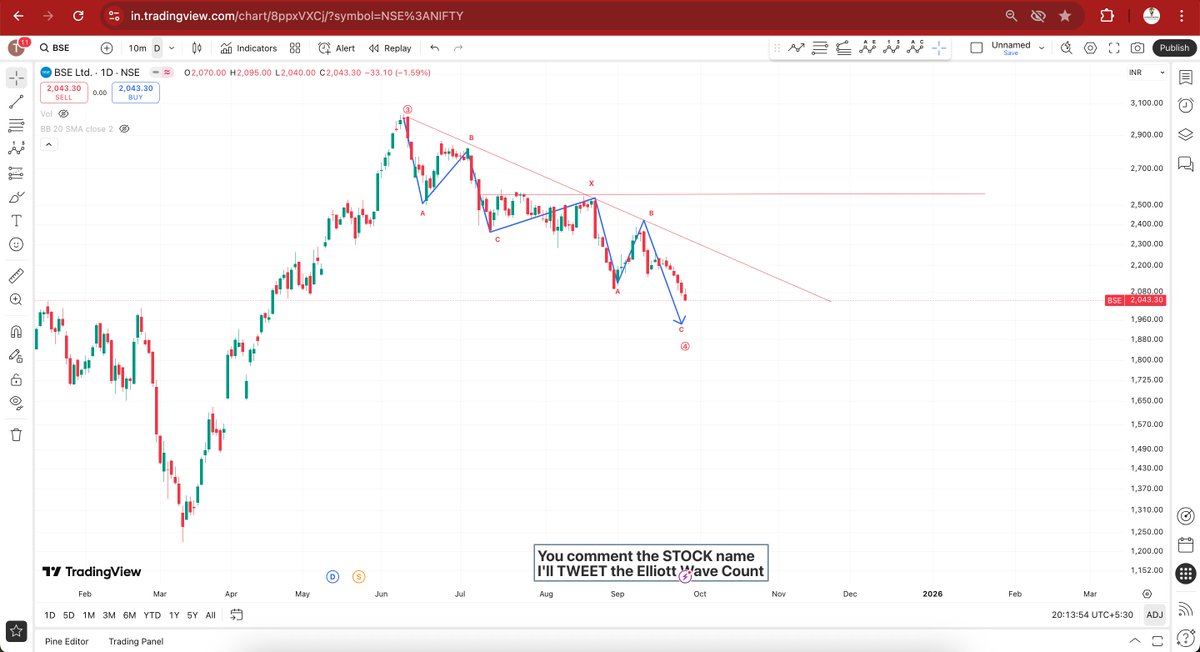Select Elliott 12345 impulse wave tool
The image size is (1200, 652).
tap(891, 47)
